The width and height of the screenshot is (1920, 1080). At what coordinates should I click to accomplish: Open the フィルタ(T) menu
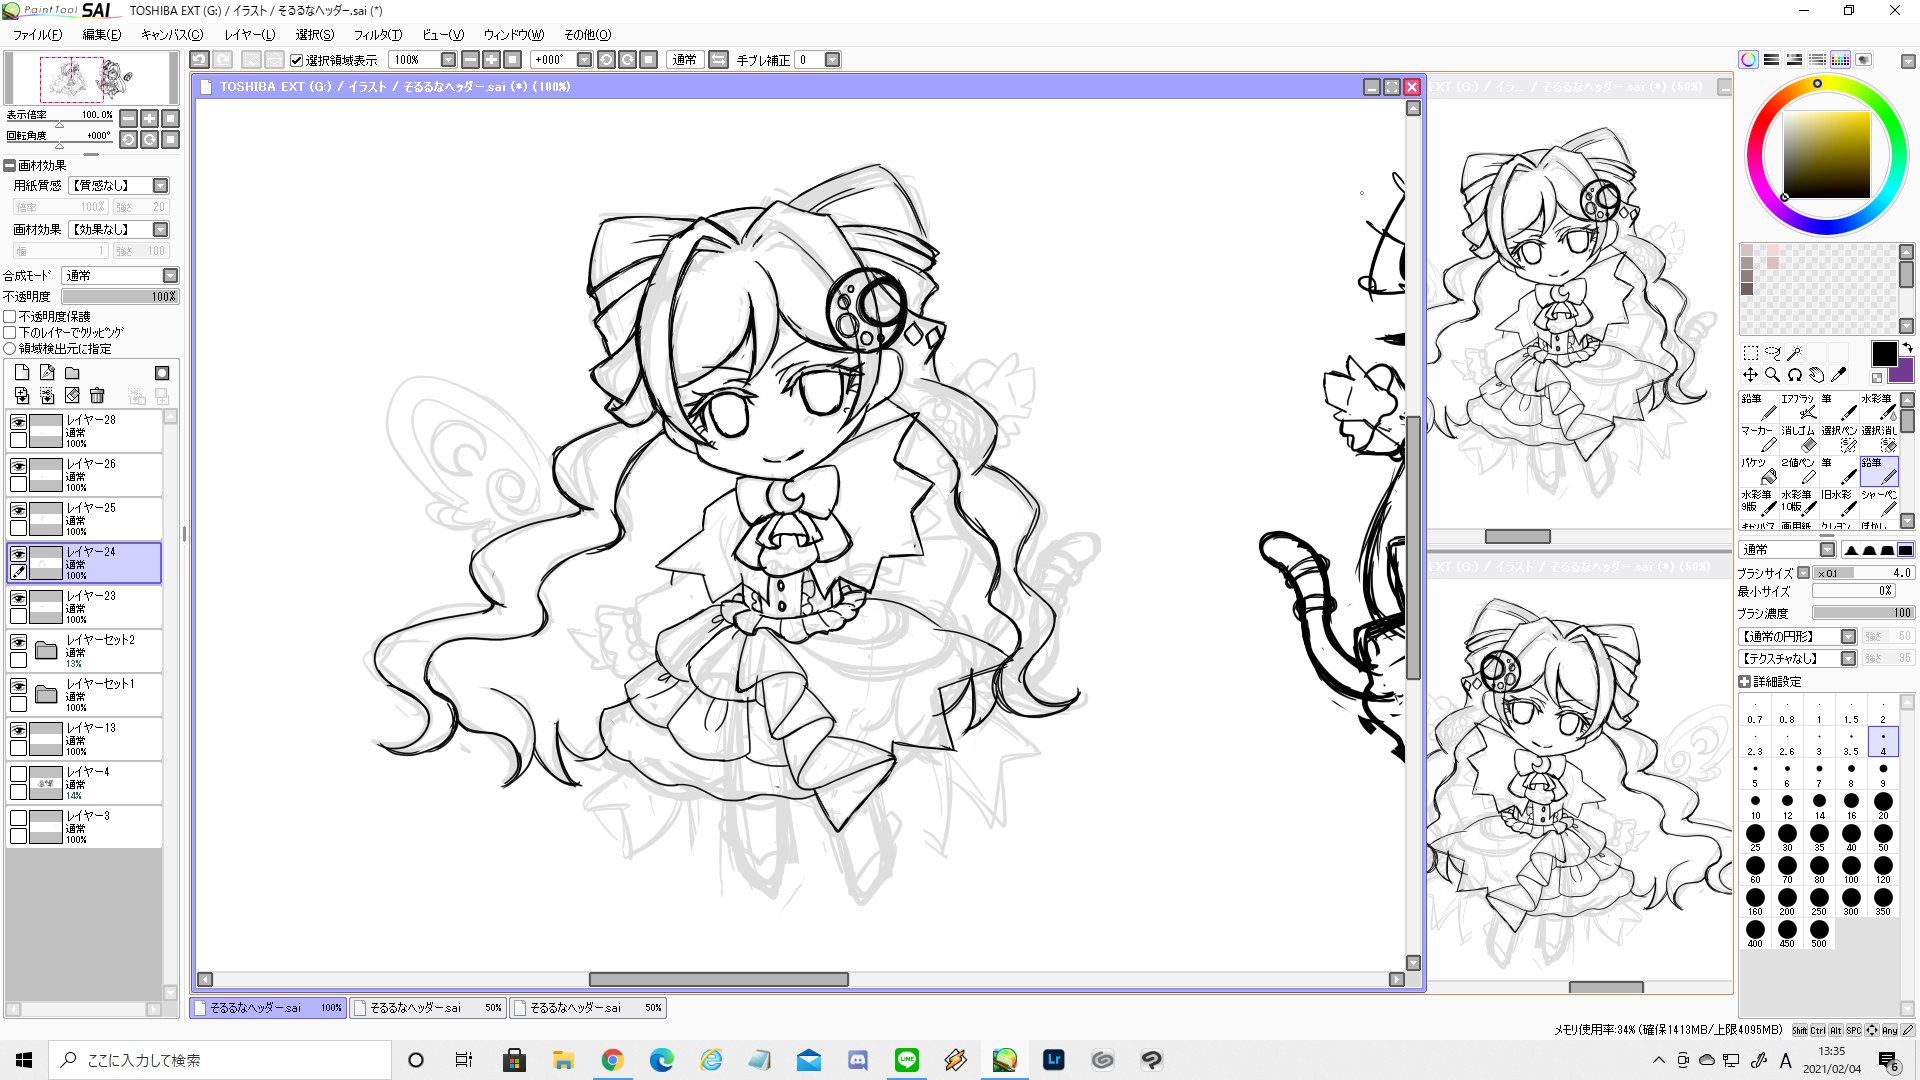coord(377,35)
